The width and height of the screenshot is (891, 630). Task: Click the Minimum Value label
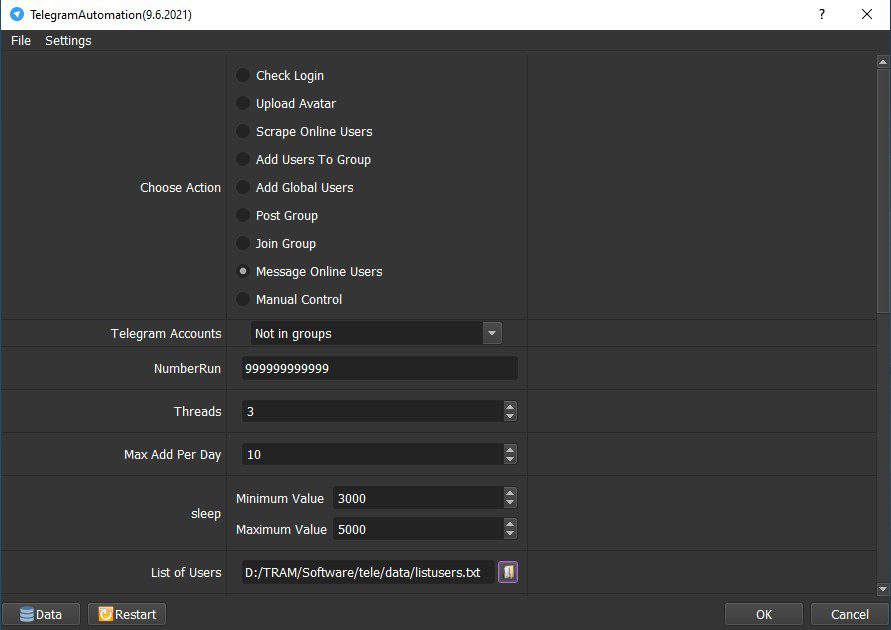(x=280, y=498)
